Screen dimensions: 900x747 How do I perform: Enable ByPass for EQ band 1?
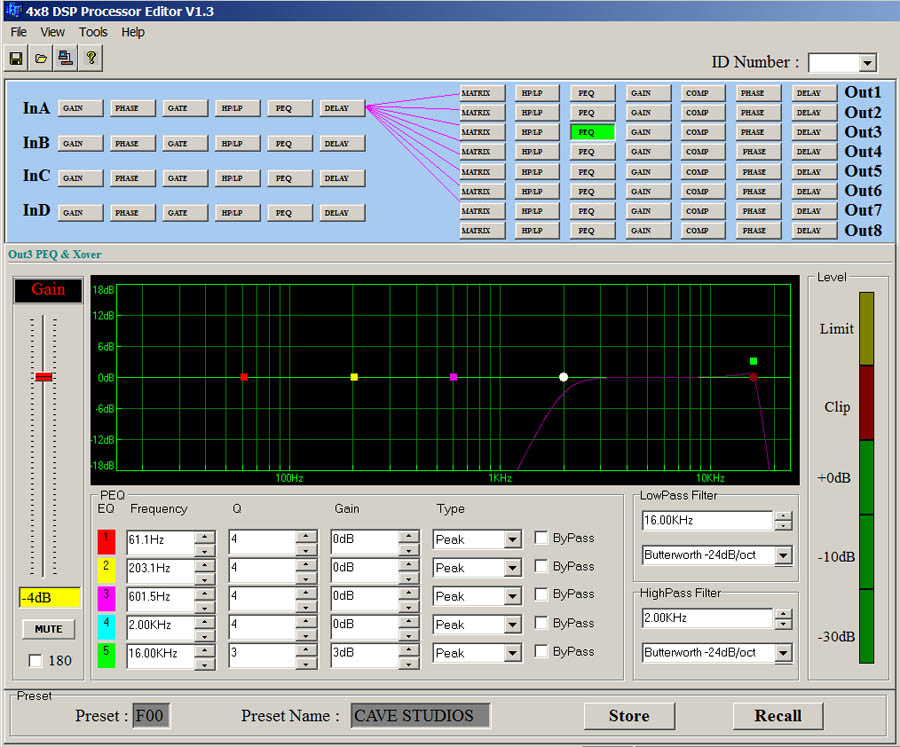[541, 538]
